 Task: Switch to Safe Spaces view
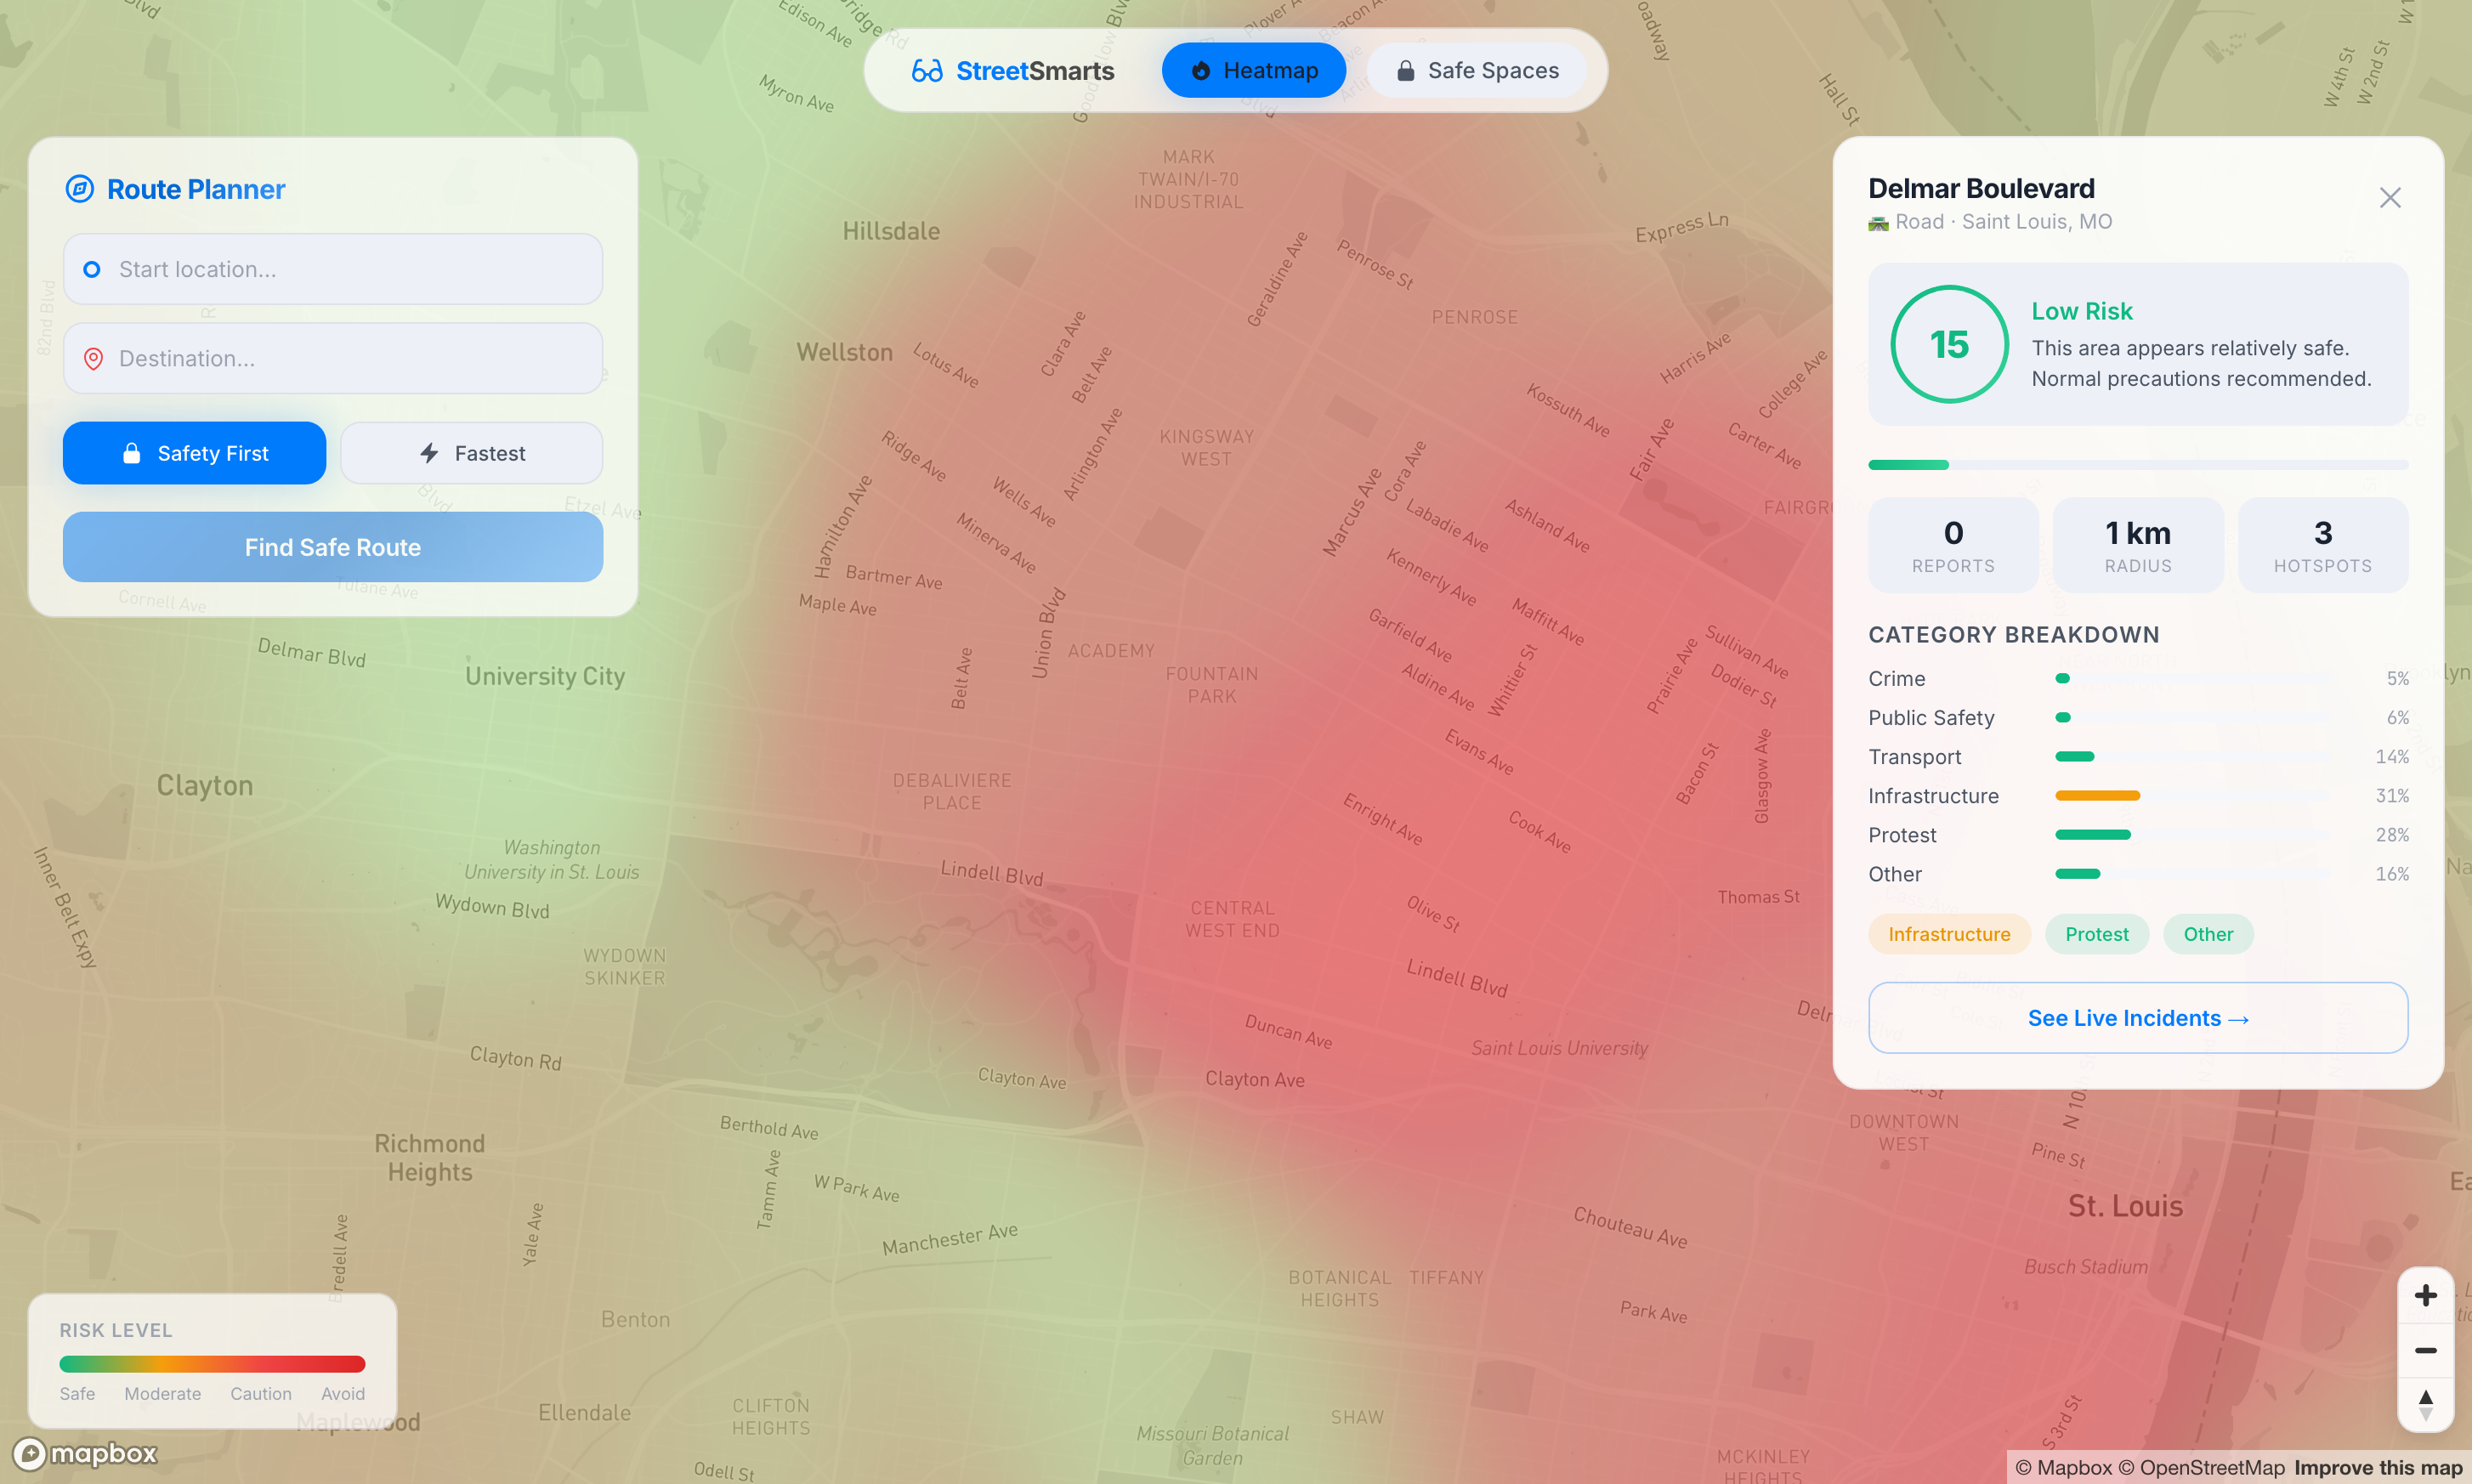(1476, 71)
